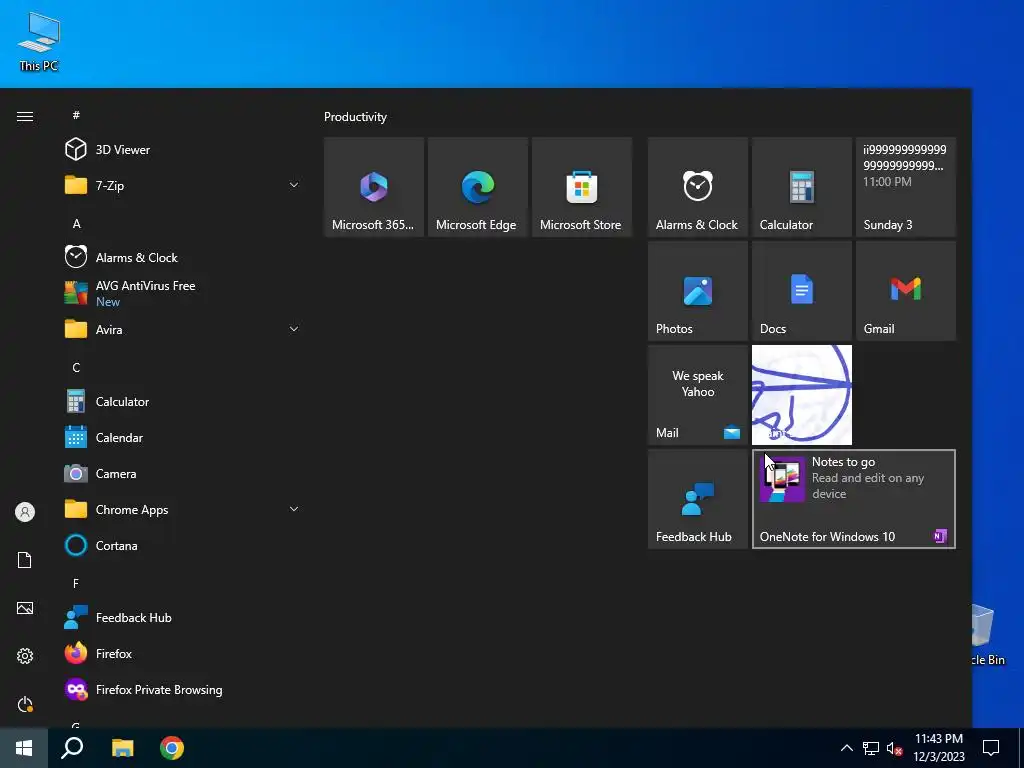1024x768 pixels.
Task: Open the notification Action Center
Action: [991, 748]
